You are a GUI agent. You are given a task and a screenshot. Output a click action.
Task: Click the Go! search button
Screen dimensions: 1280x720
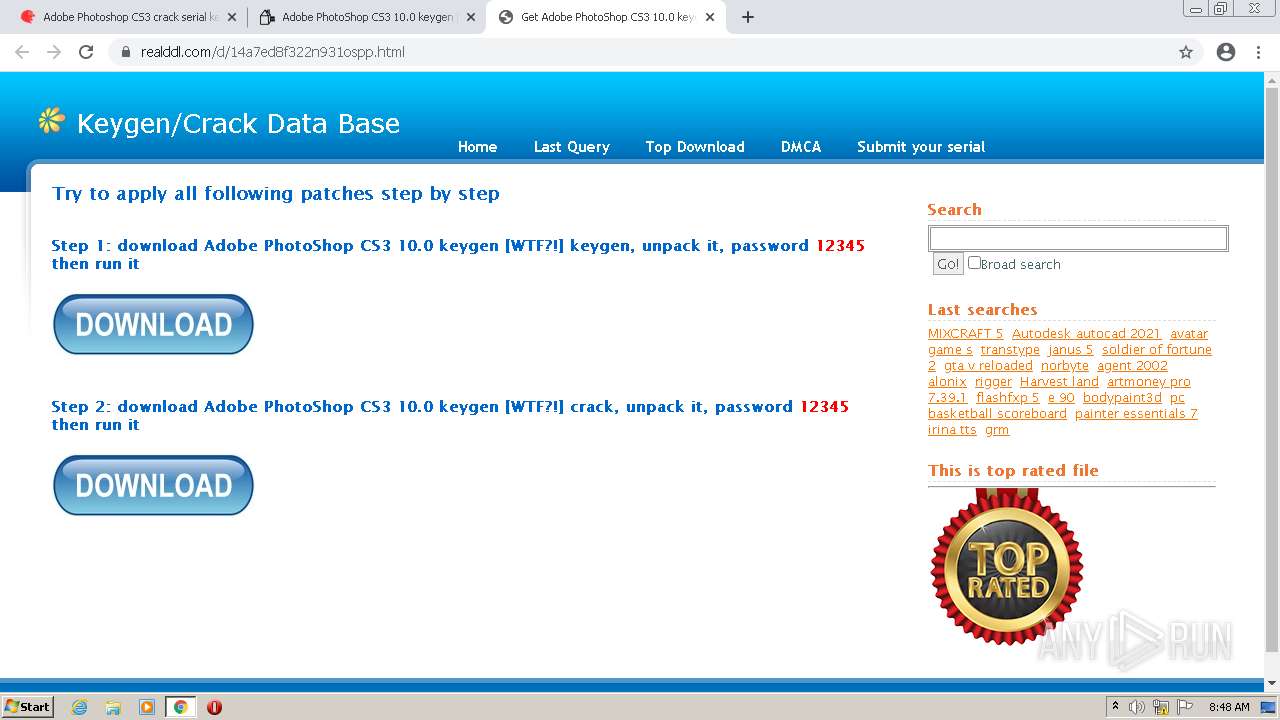947,264
